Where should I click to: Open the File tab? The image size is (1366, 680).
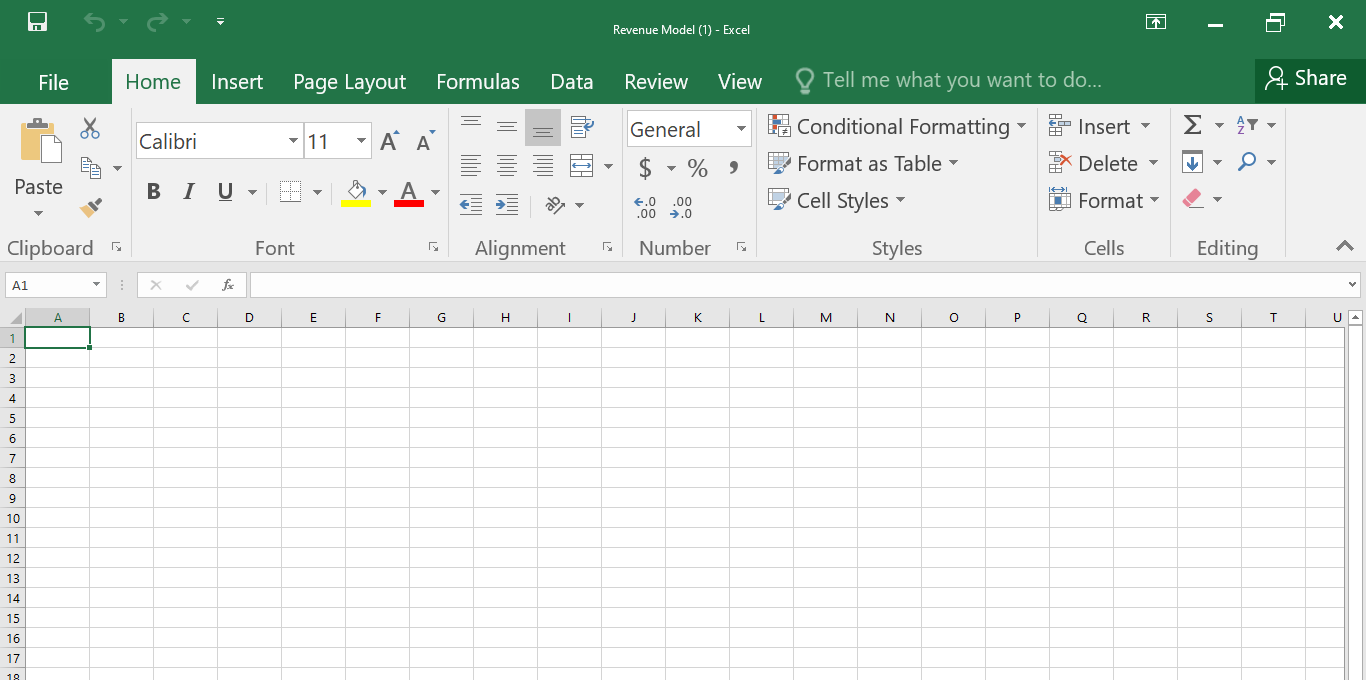(x=54, y=82)
